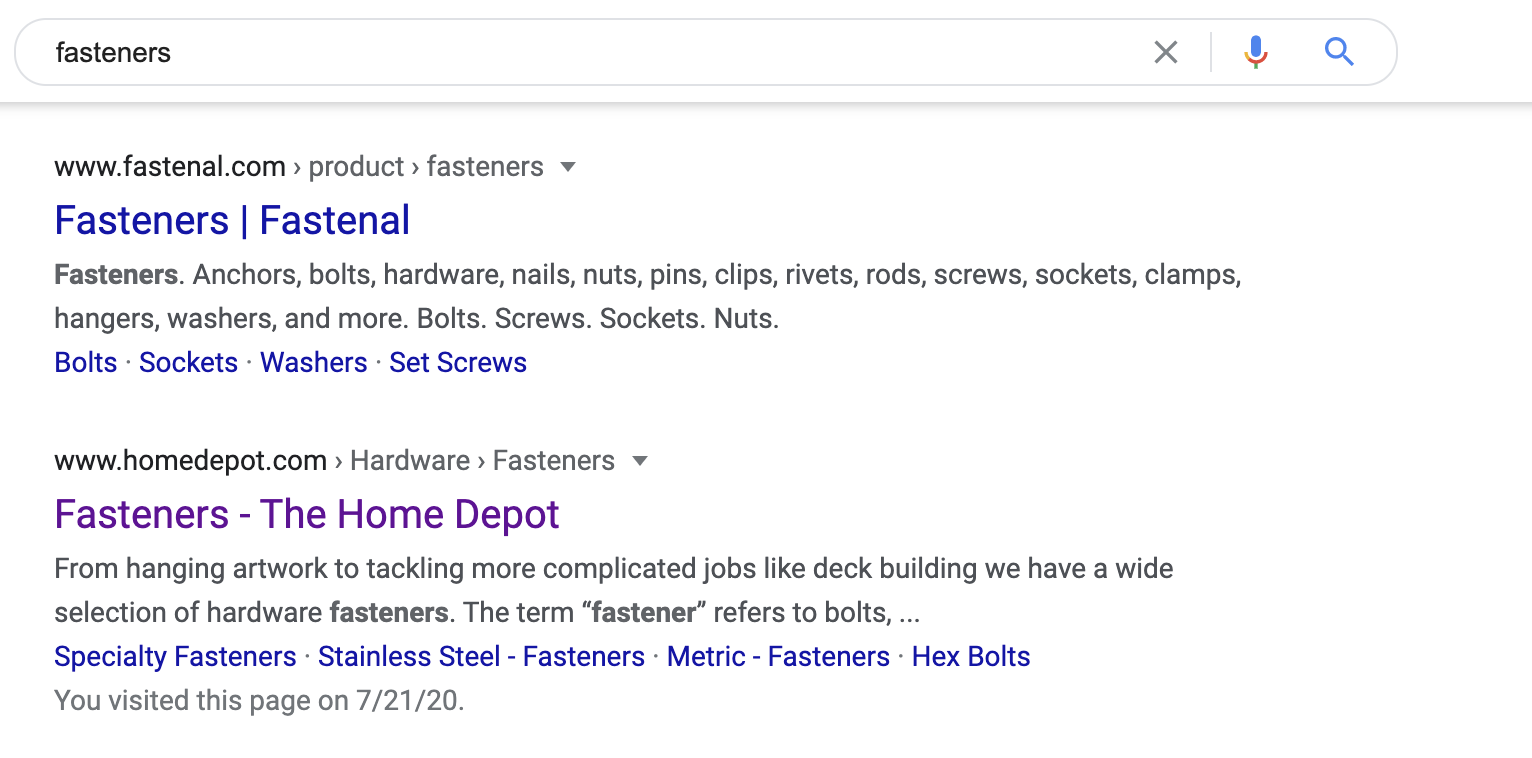Expand the dropdown arrow beside homedepot.com URL

click(x=640, y=461)
